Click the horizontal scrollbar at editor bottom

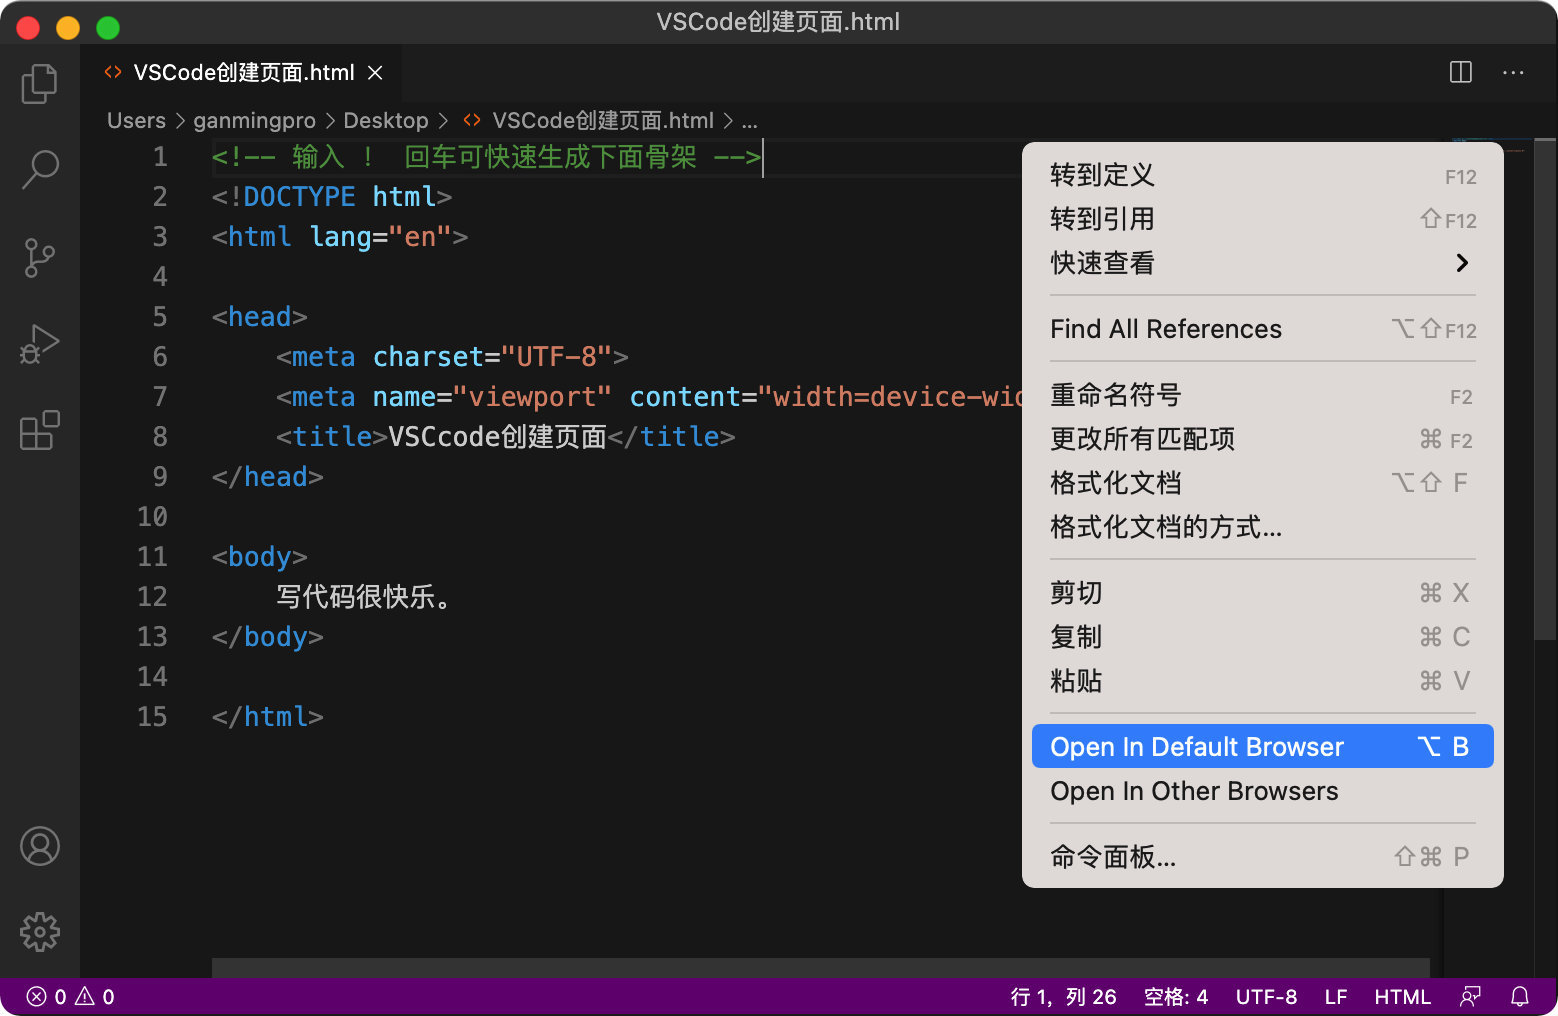(x=820, y=967)
